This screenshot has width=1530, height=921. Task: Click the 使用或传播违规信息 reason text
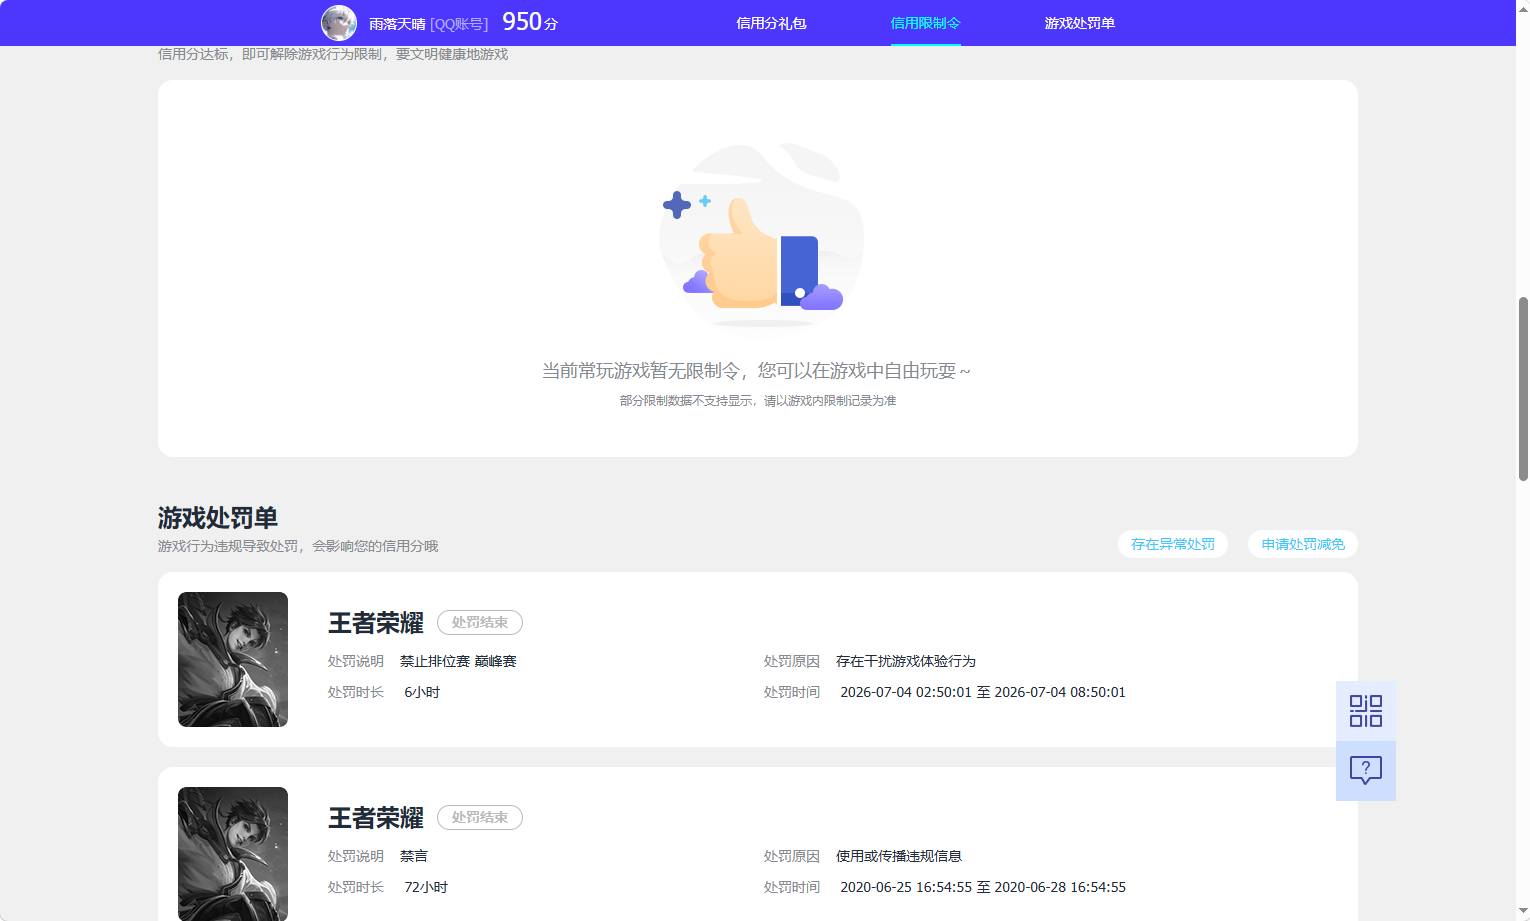[x=899, y=856]
